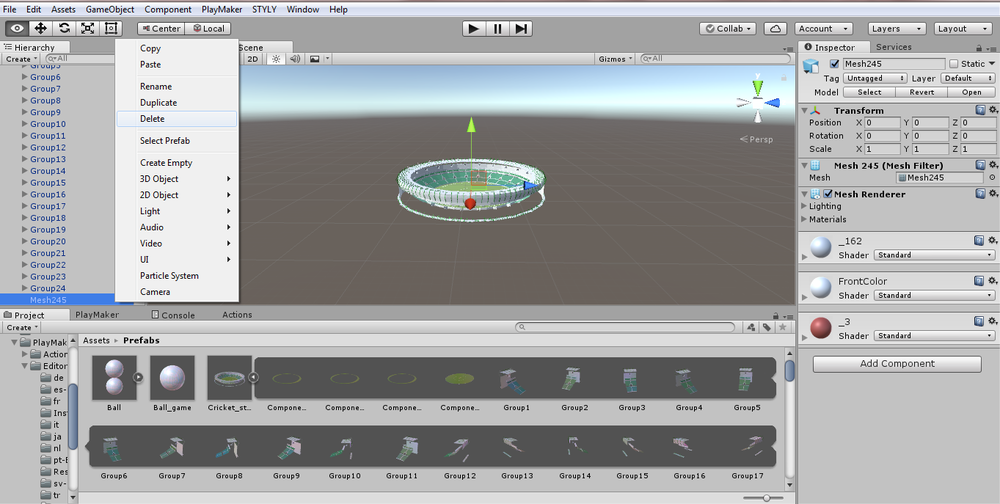Open FrontColor material help icon

[980, 281]
